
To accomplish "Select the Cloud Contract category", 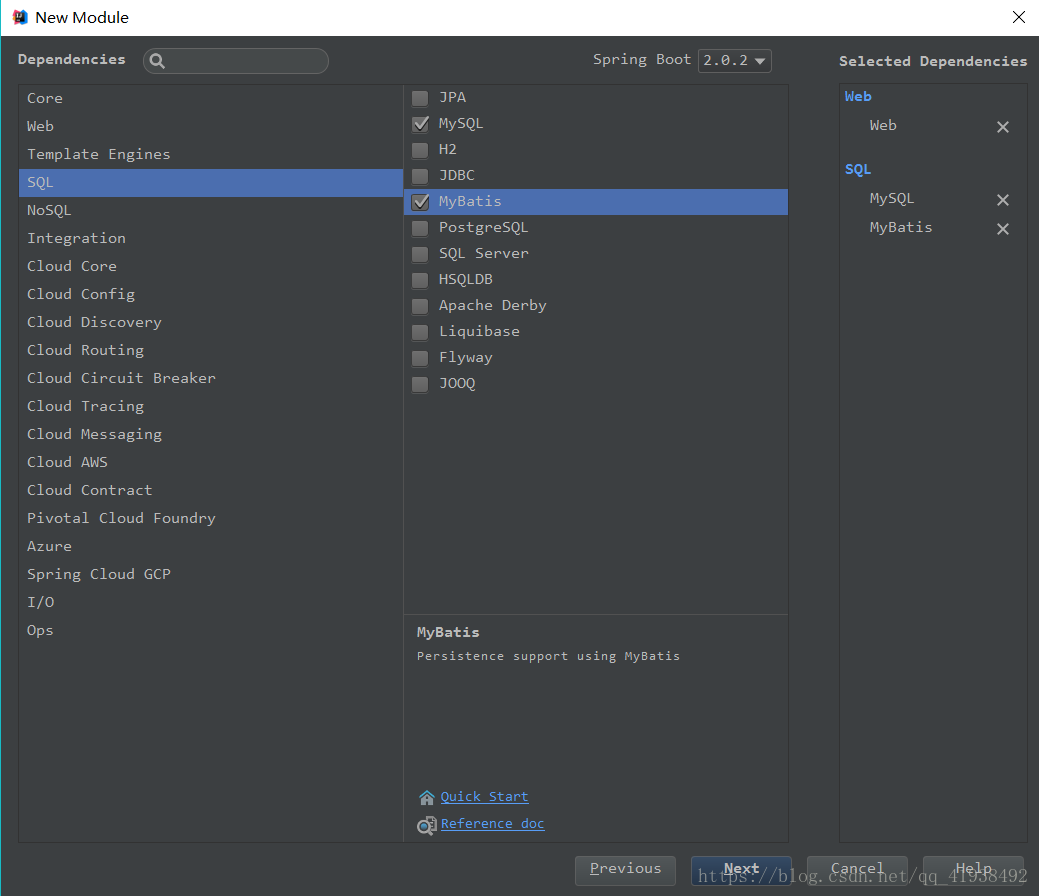I will click(x=211, y=490).
